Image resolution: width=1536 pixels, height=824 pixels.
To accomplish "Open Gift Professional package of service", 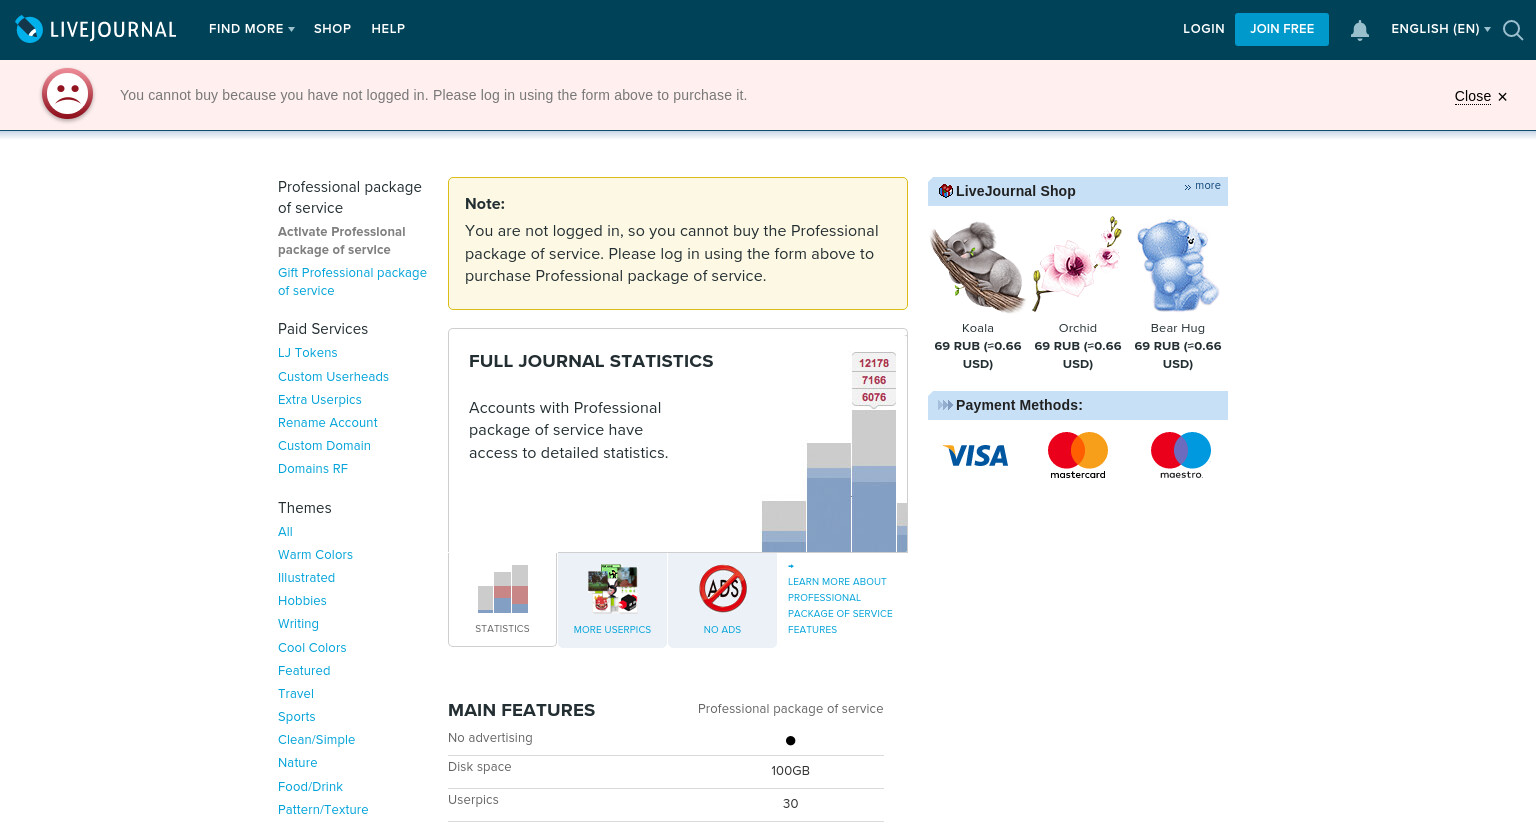I will point(352,282).
